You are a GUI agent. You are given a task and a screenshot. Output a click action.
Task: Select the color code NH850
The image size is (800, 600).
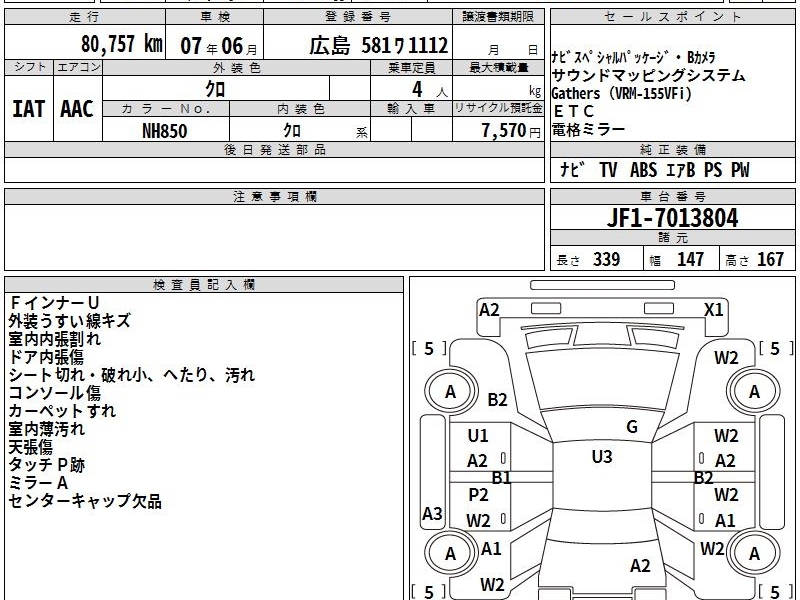pyautogui.click(x=165, y=131)
